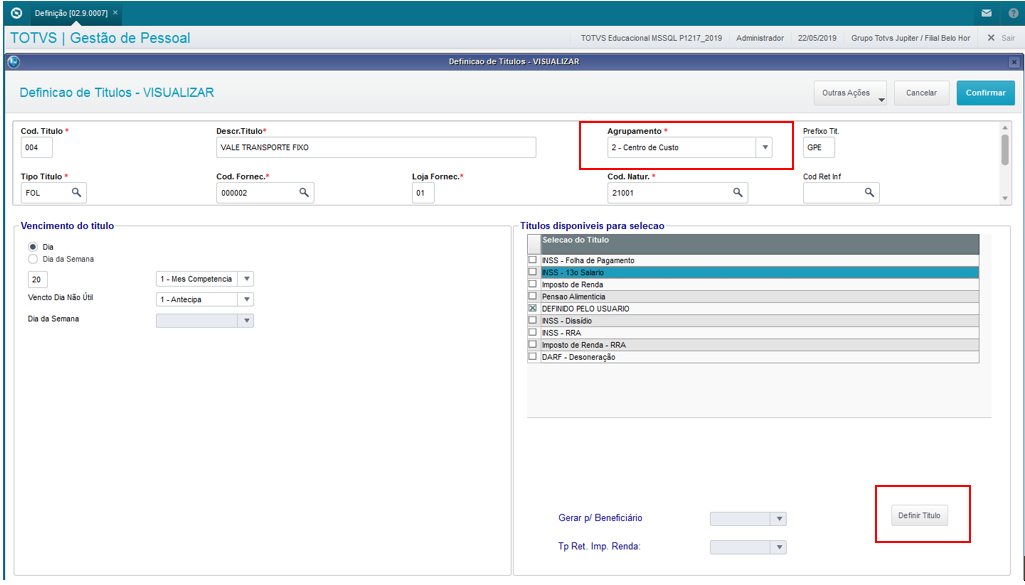
Task: Select the Dia da Semana radio button
Action: [x=33, y=259]
